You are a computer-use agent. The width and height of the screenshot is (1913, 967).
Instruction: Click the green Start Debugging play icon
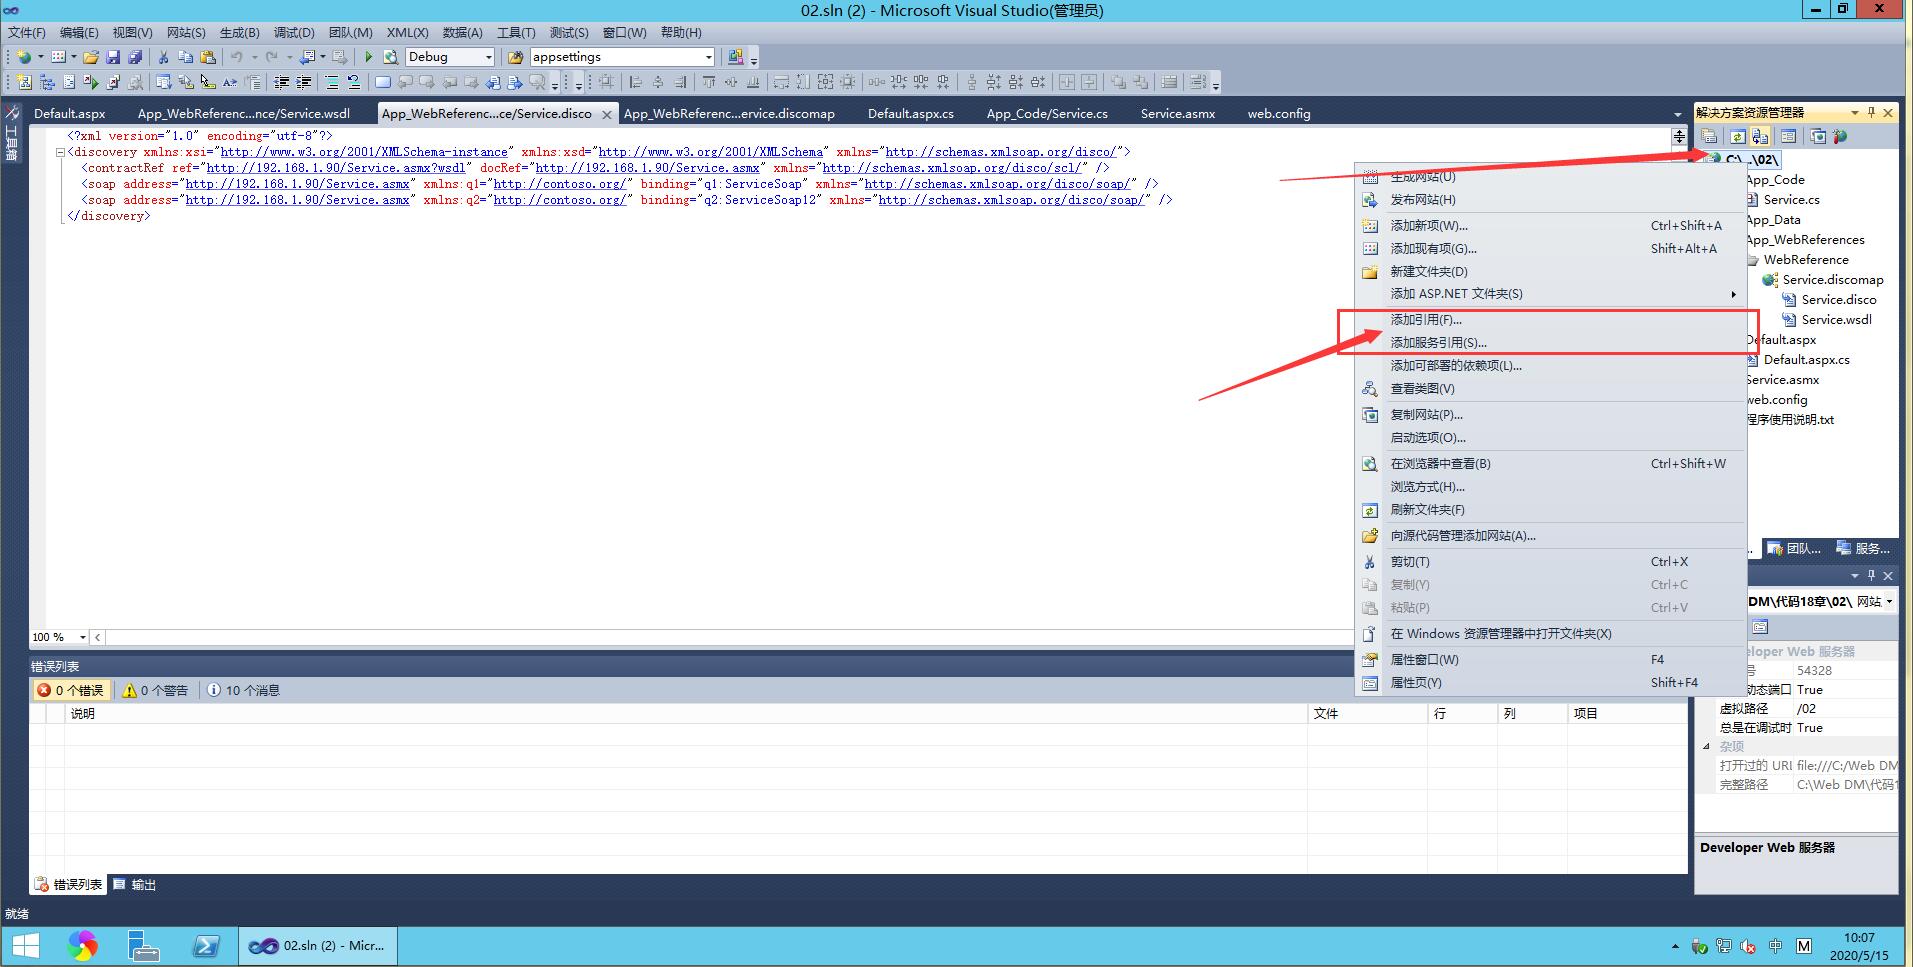click(368, 57)
